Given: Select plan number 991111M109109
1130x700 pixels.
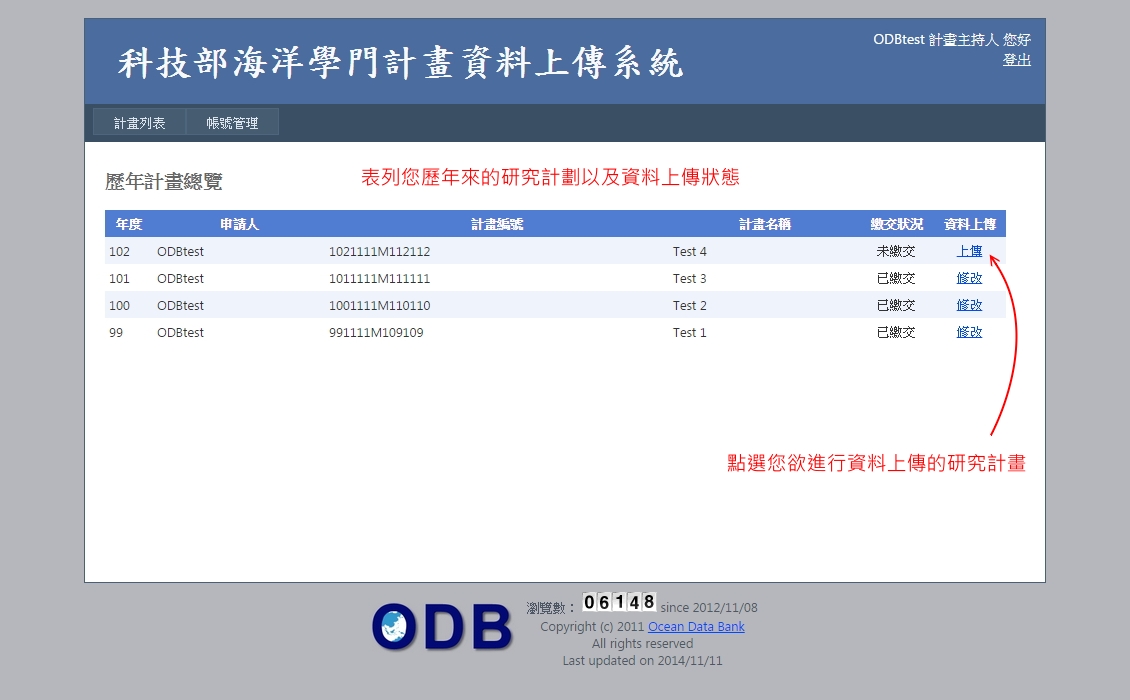Looking at the screenshot, I should [376, 332].
